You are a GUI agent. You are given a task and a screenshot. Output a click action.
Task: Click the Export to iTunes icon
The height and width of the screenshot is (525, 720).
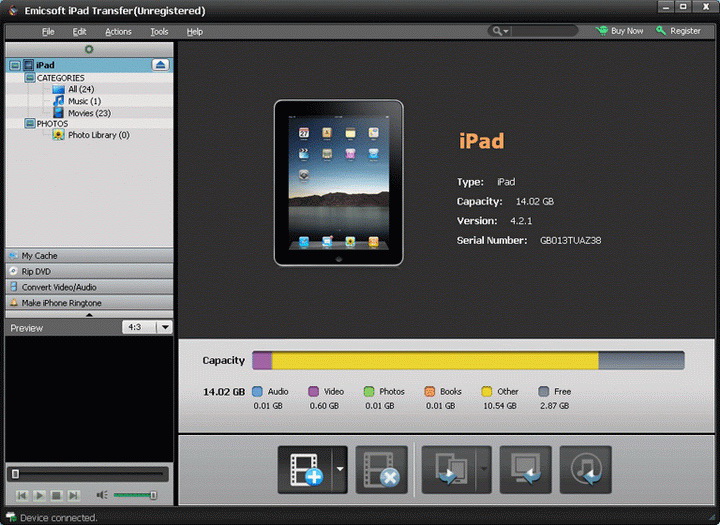[585, 469]
